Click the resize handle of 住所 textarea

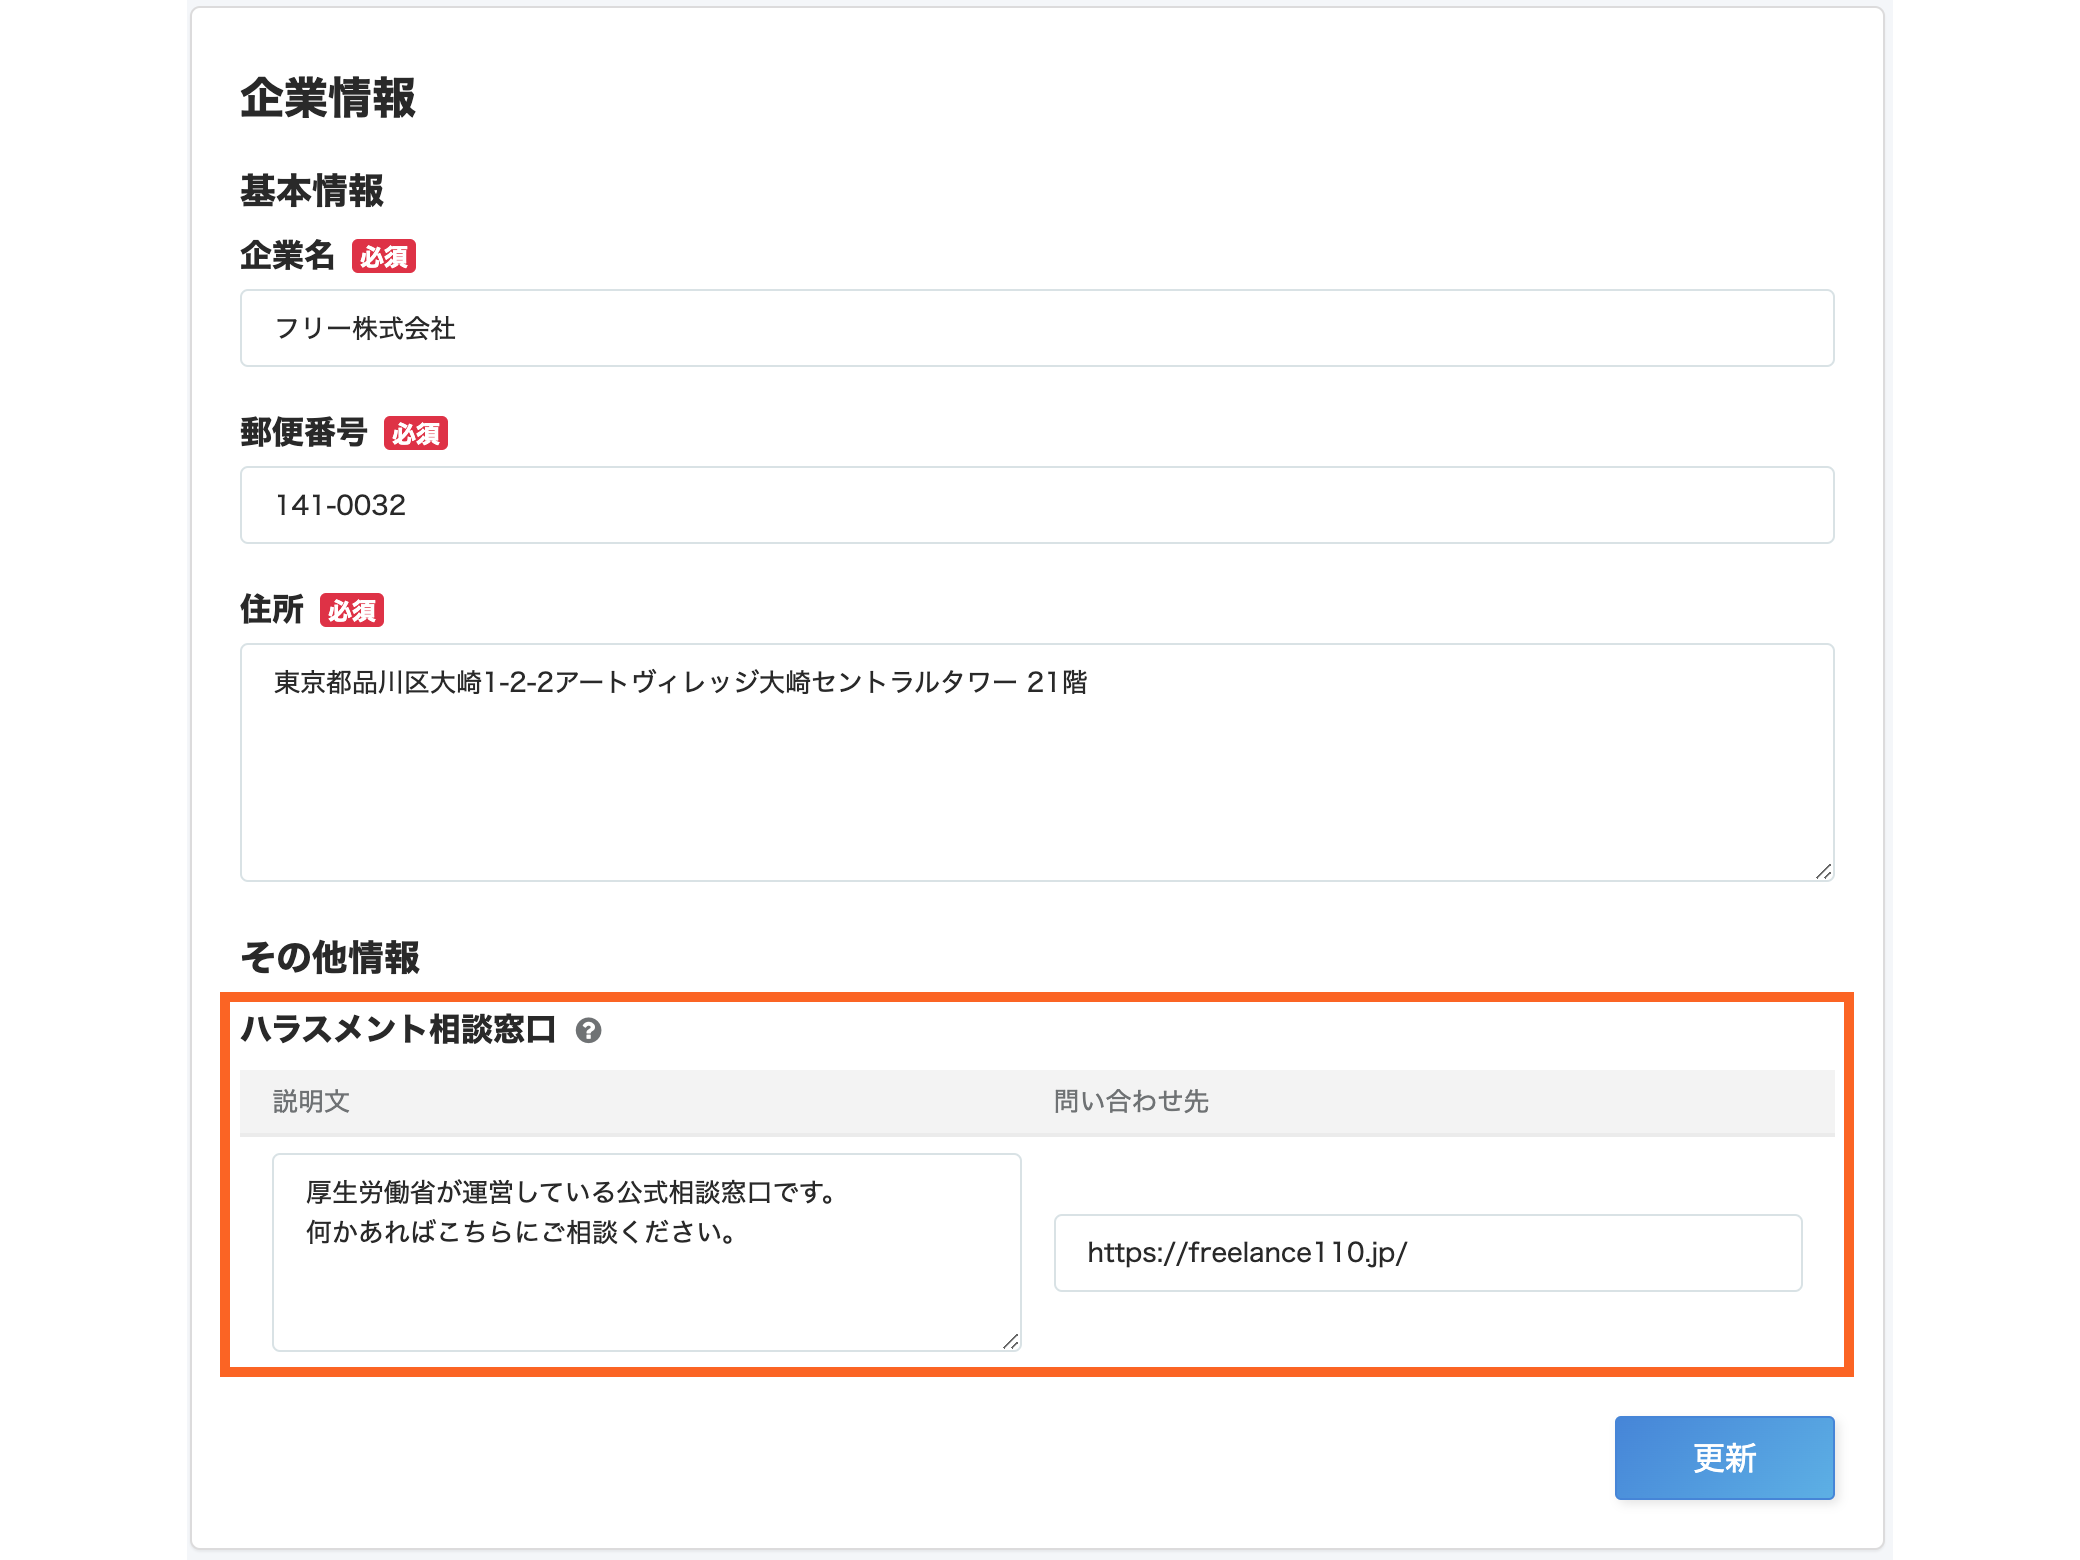[x=1823, y=871]
